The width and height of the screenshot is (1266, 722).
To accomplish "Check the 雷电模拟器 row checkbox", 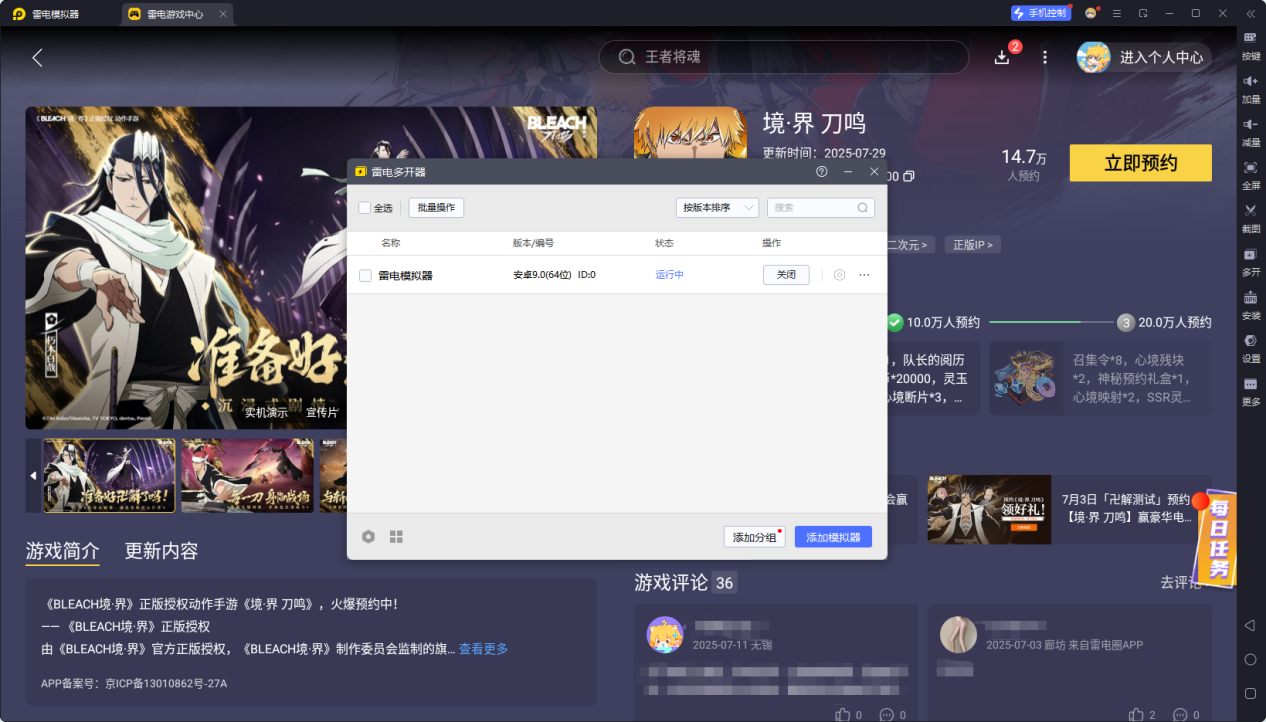I will [365, 275].
